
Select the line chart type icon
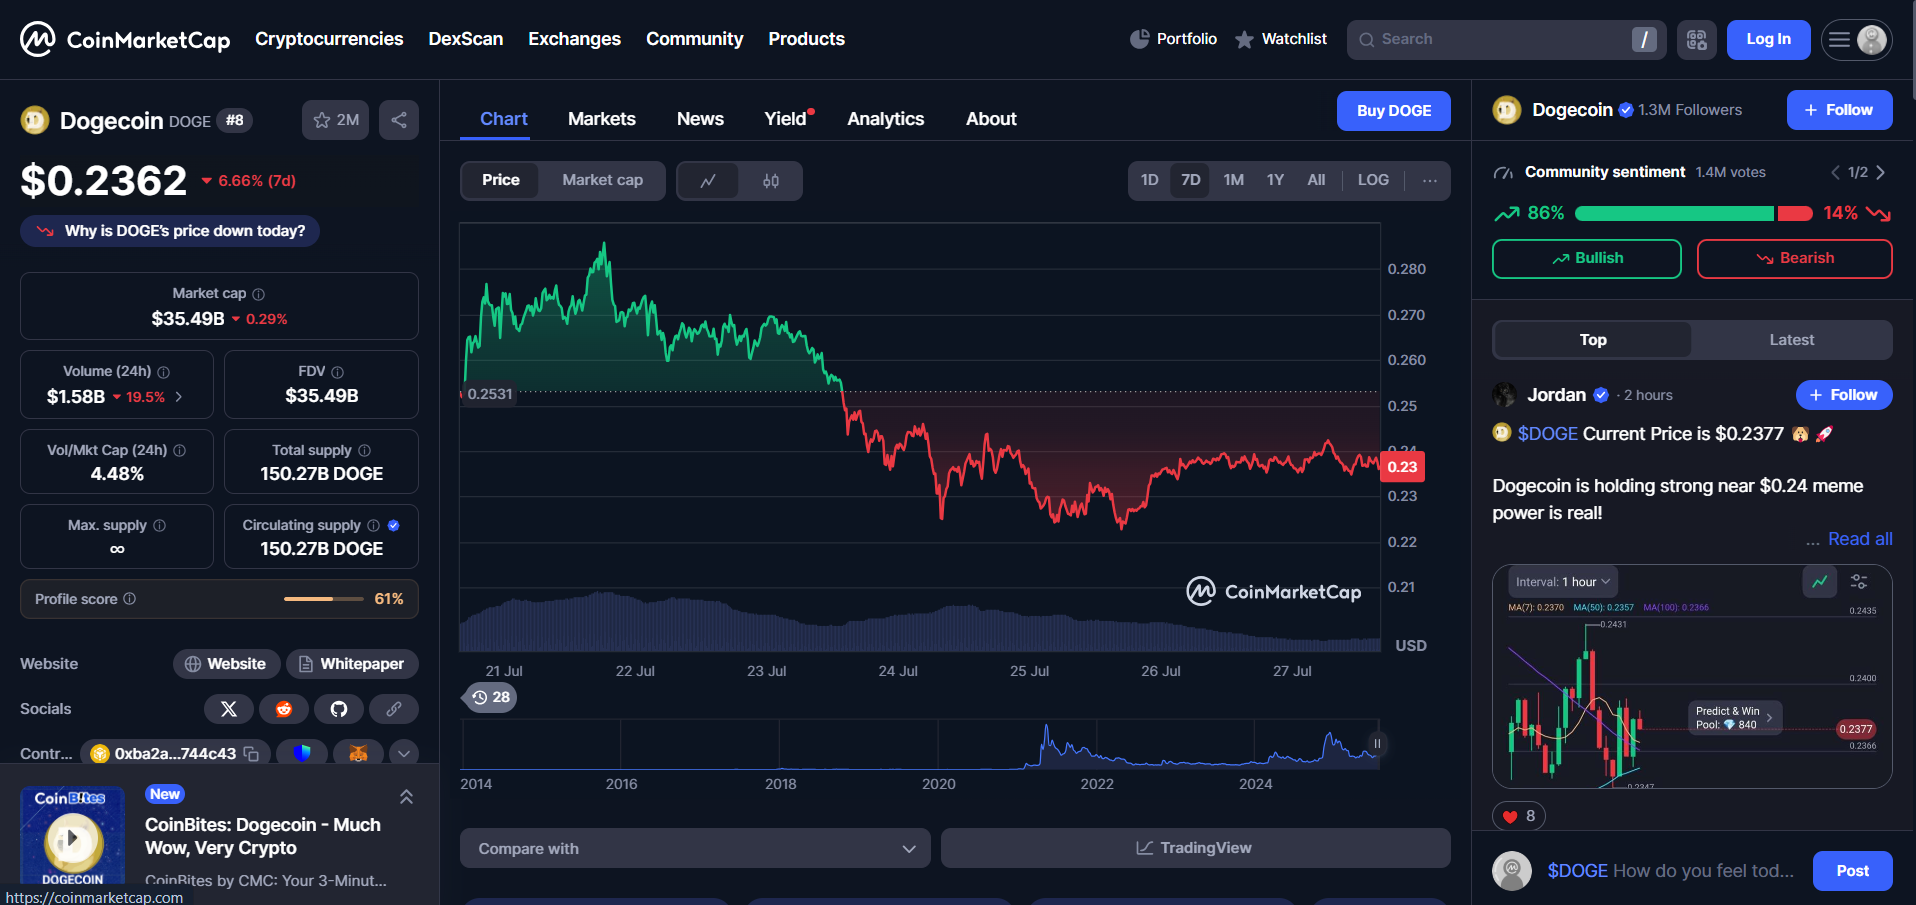[x=708, y=181]
